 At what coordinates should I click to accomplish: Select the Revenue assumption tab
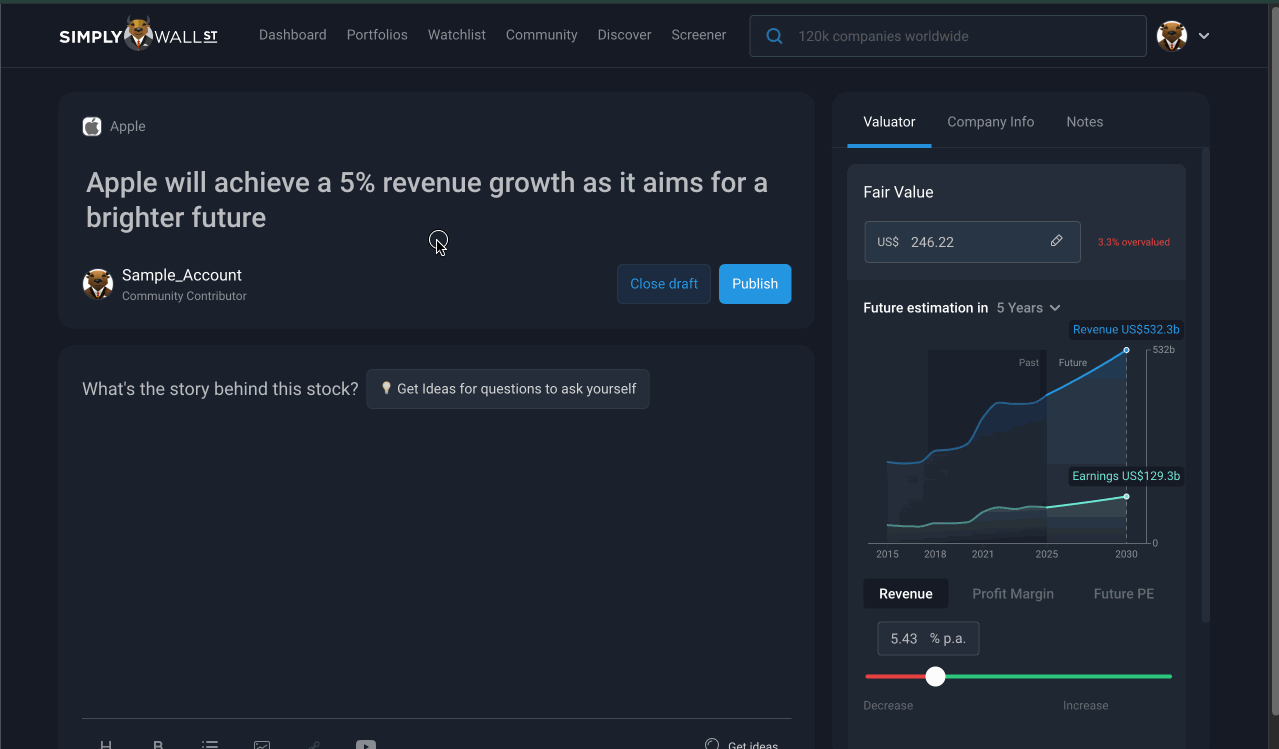pos(906,594)
